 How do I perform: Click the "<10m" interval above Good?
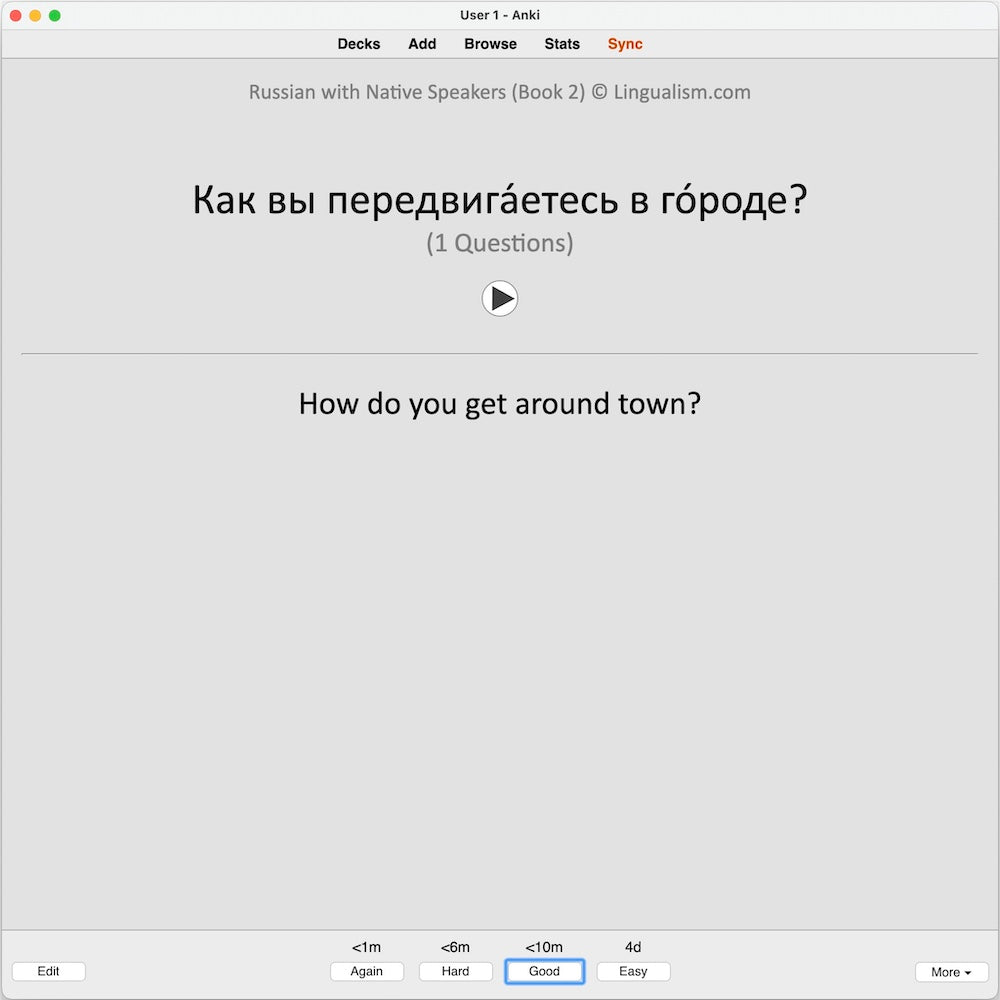click(544, 947)
